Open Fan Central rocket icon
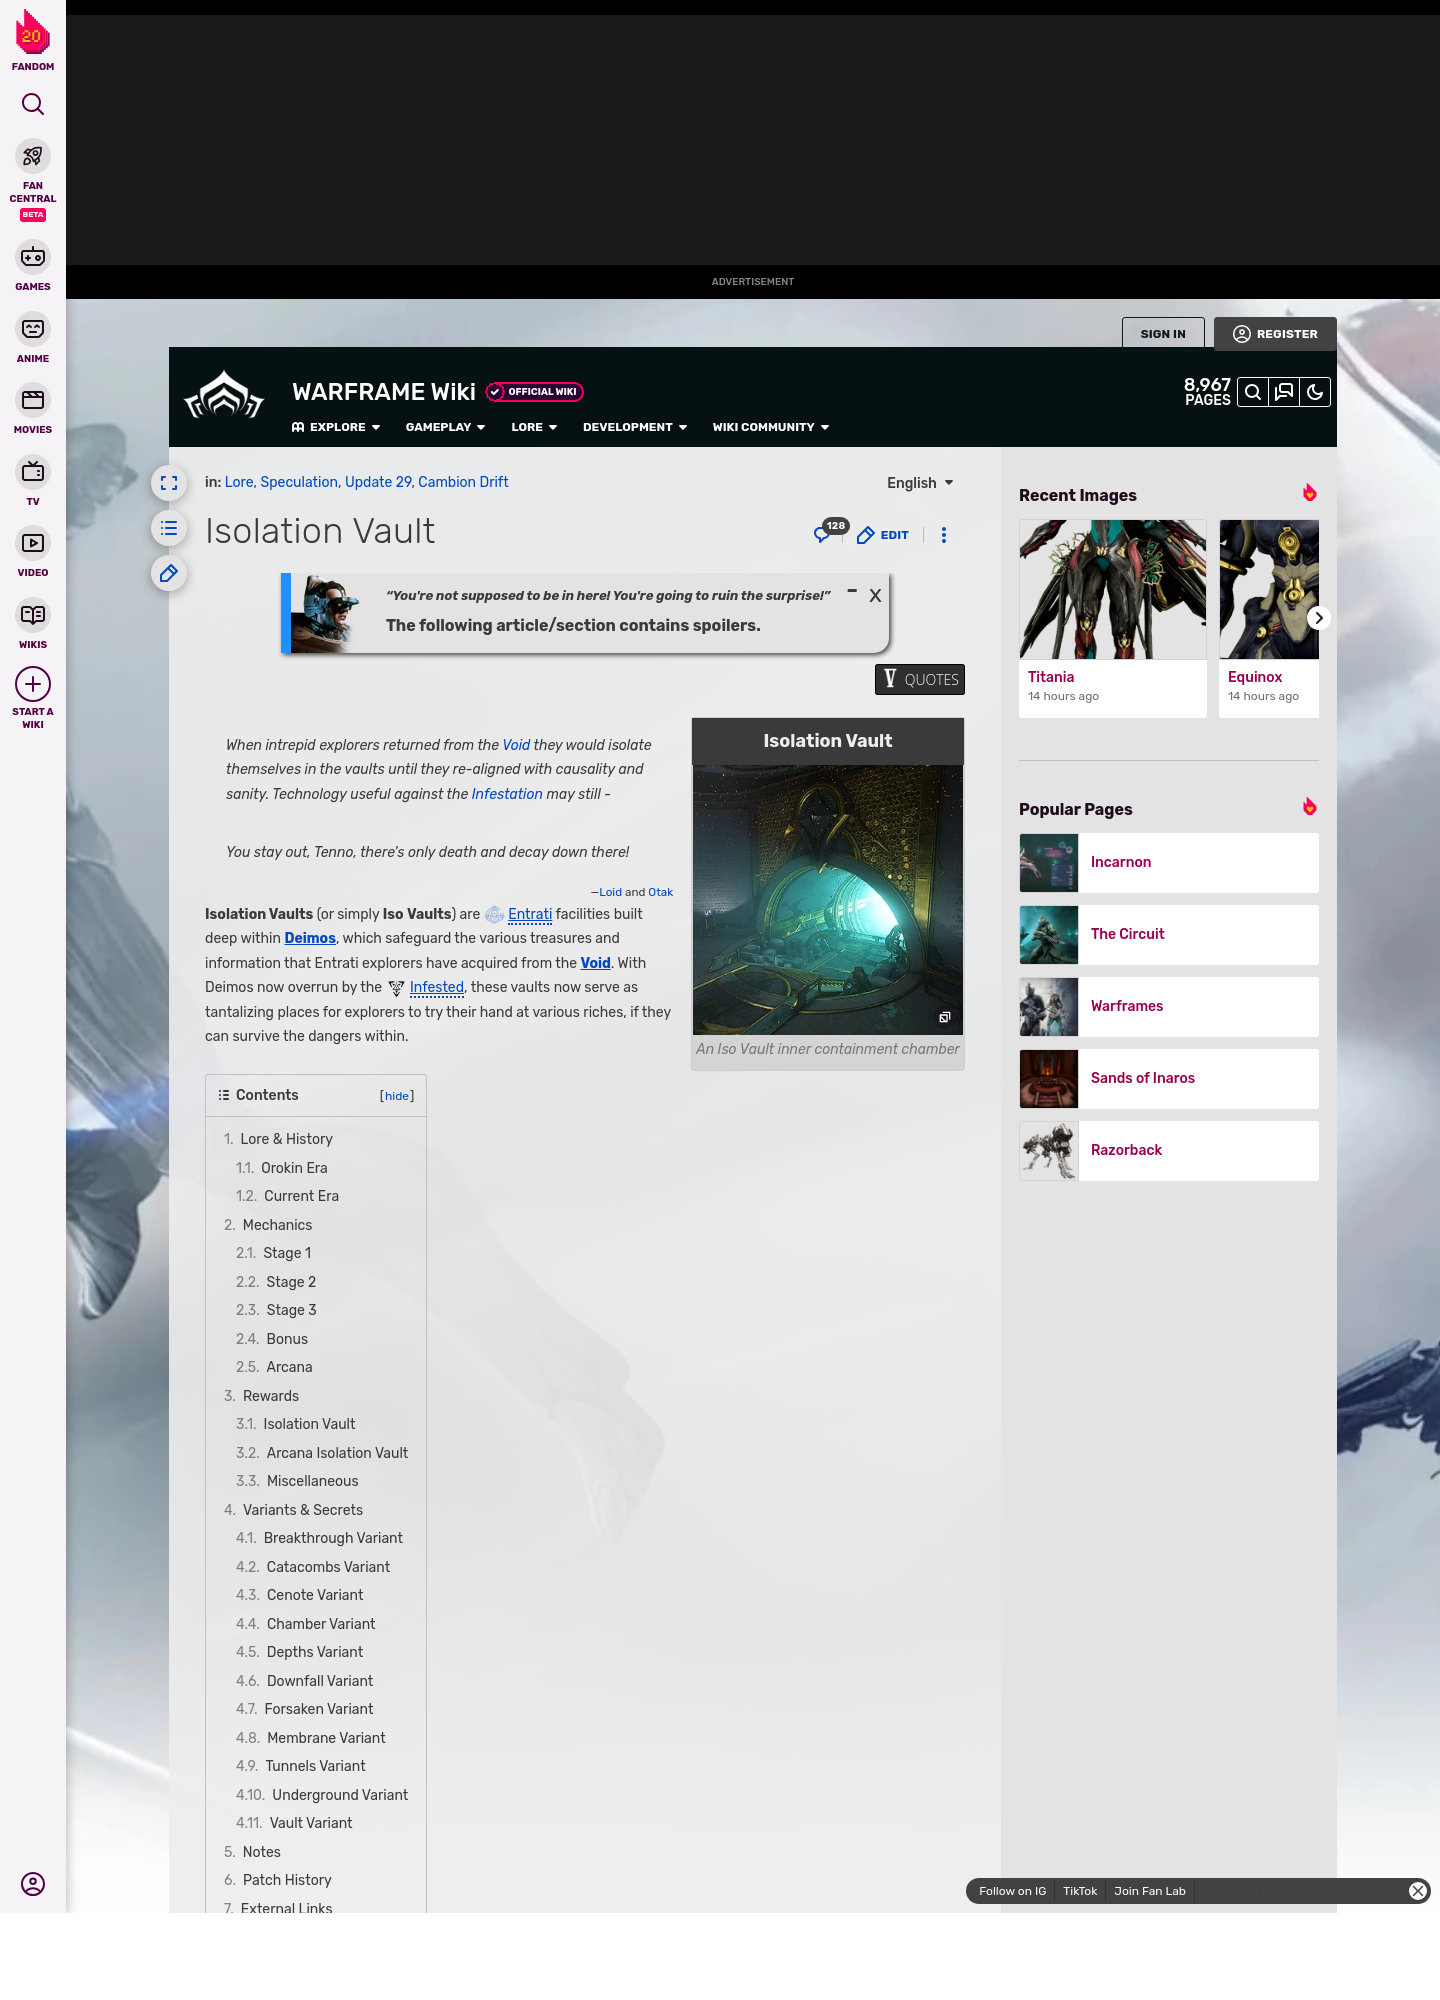The width and height of the screenshot is (1440, 2000). click(33, 156)
